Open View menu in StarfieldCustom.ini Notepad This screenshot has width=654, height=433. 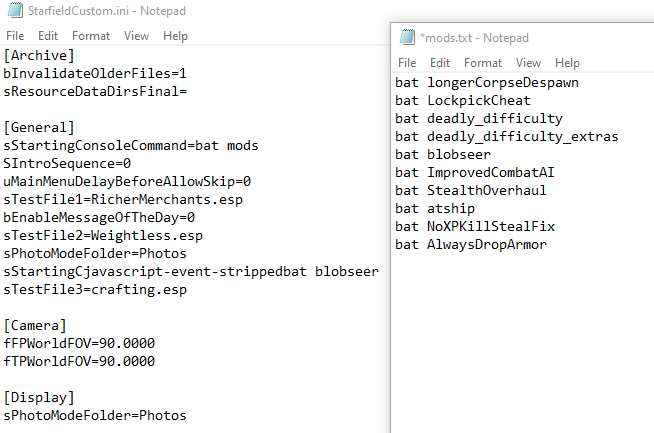coord(136,36)
